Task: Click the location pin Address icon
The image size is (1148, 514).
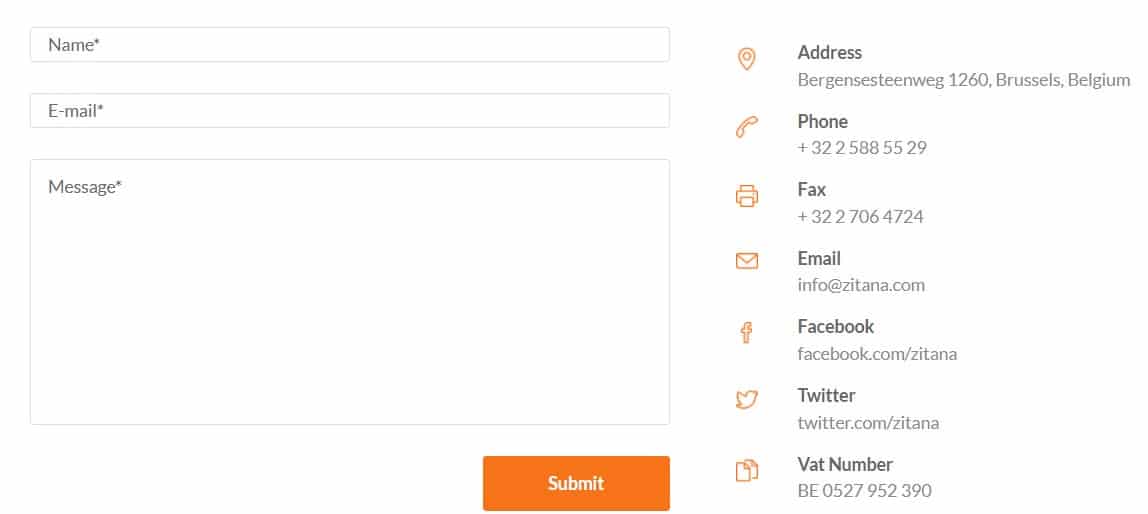Action: coord(746,59)
